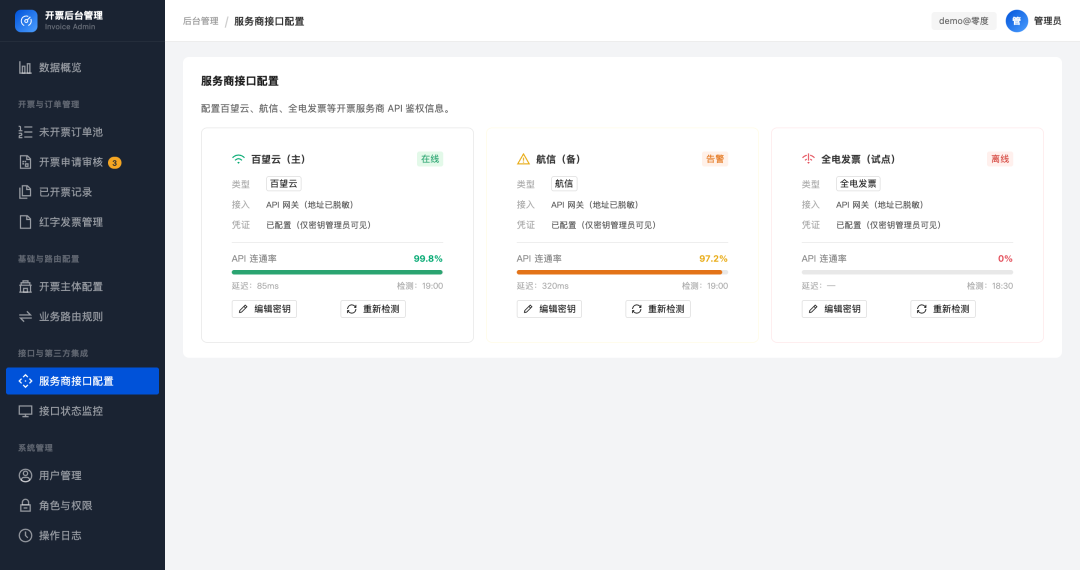Viewport: 1080px width, 570px height.
Task: Click 编辑密钥 on 航信 card
Action: click(x=550, y=309)
